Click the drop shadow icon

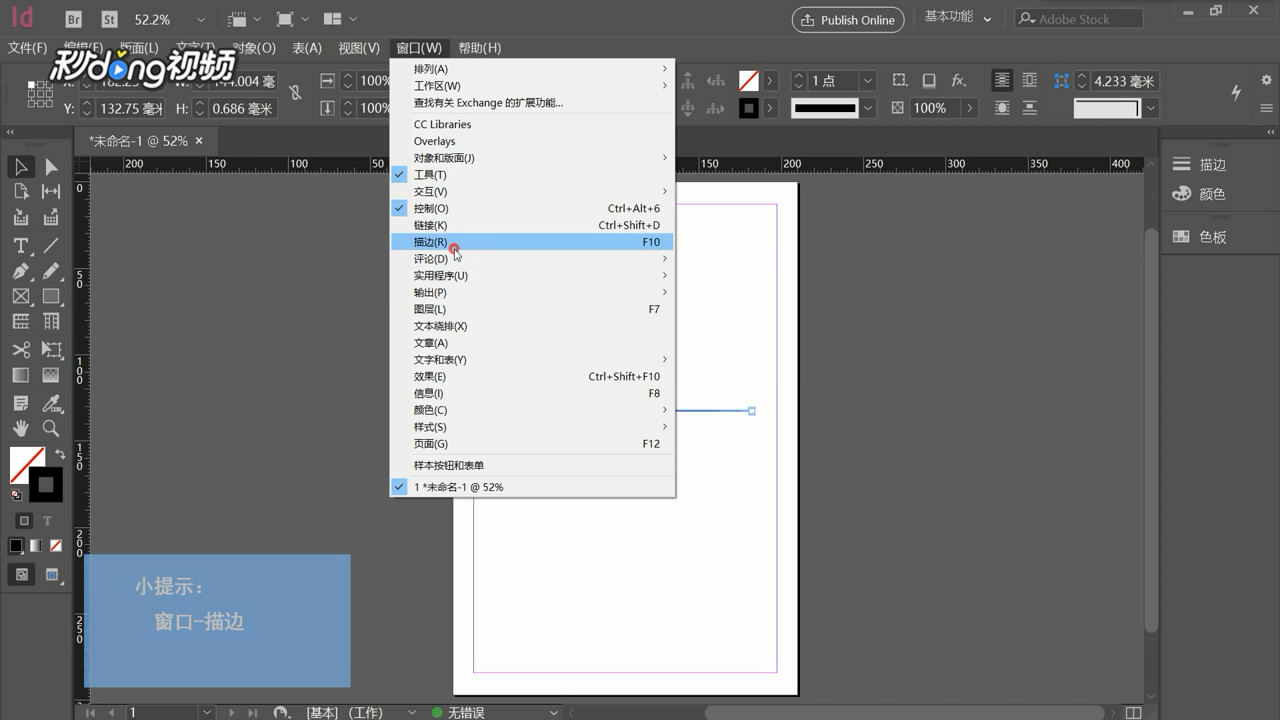(x=929, y=81)
